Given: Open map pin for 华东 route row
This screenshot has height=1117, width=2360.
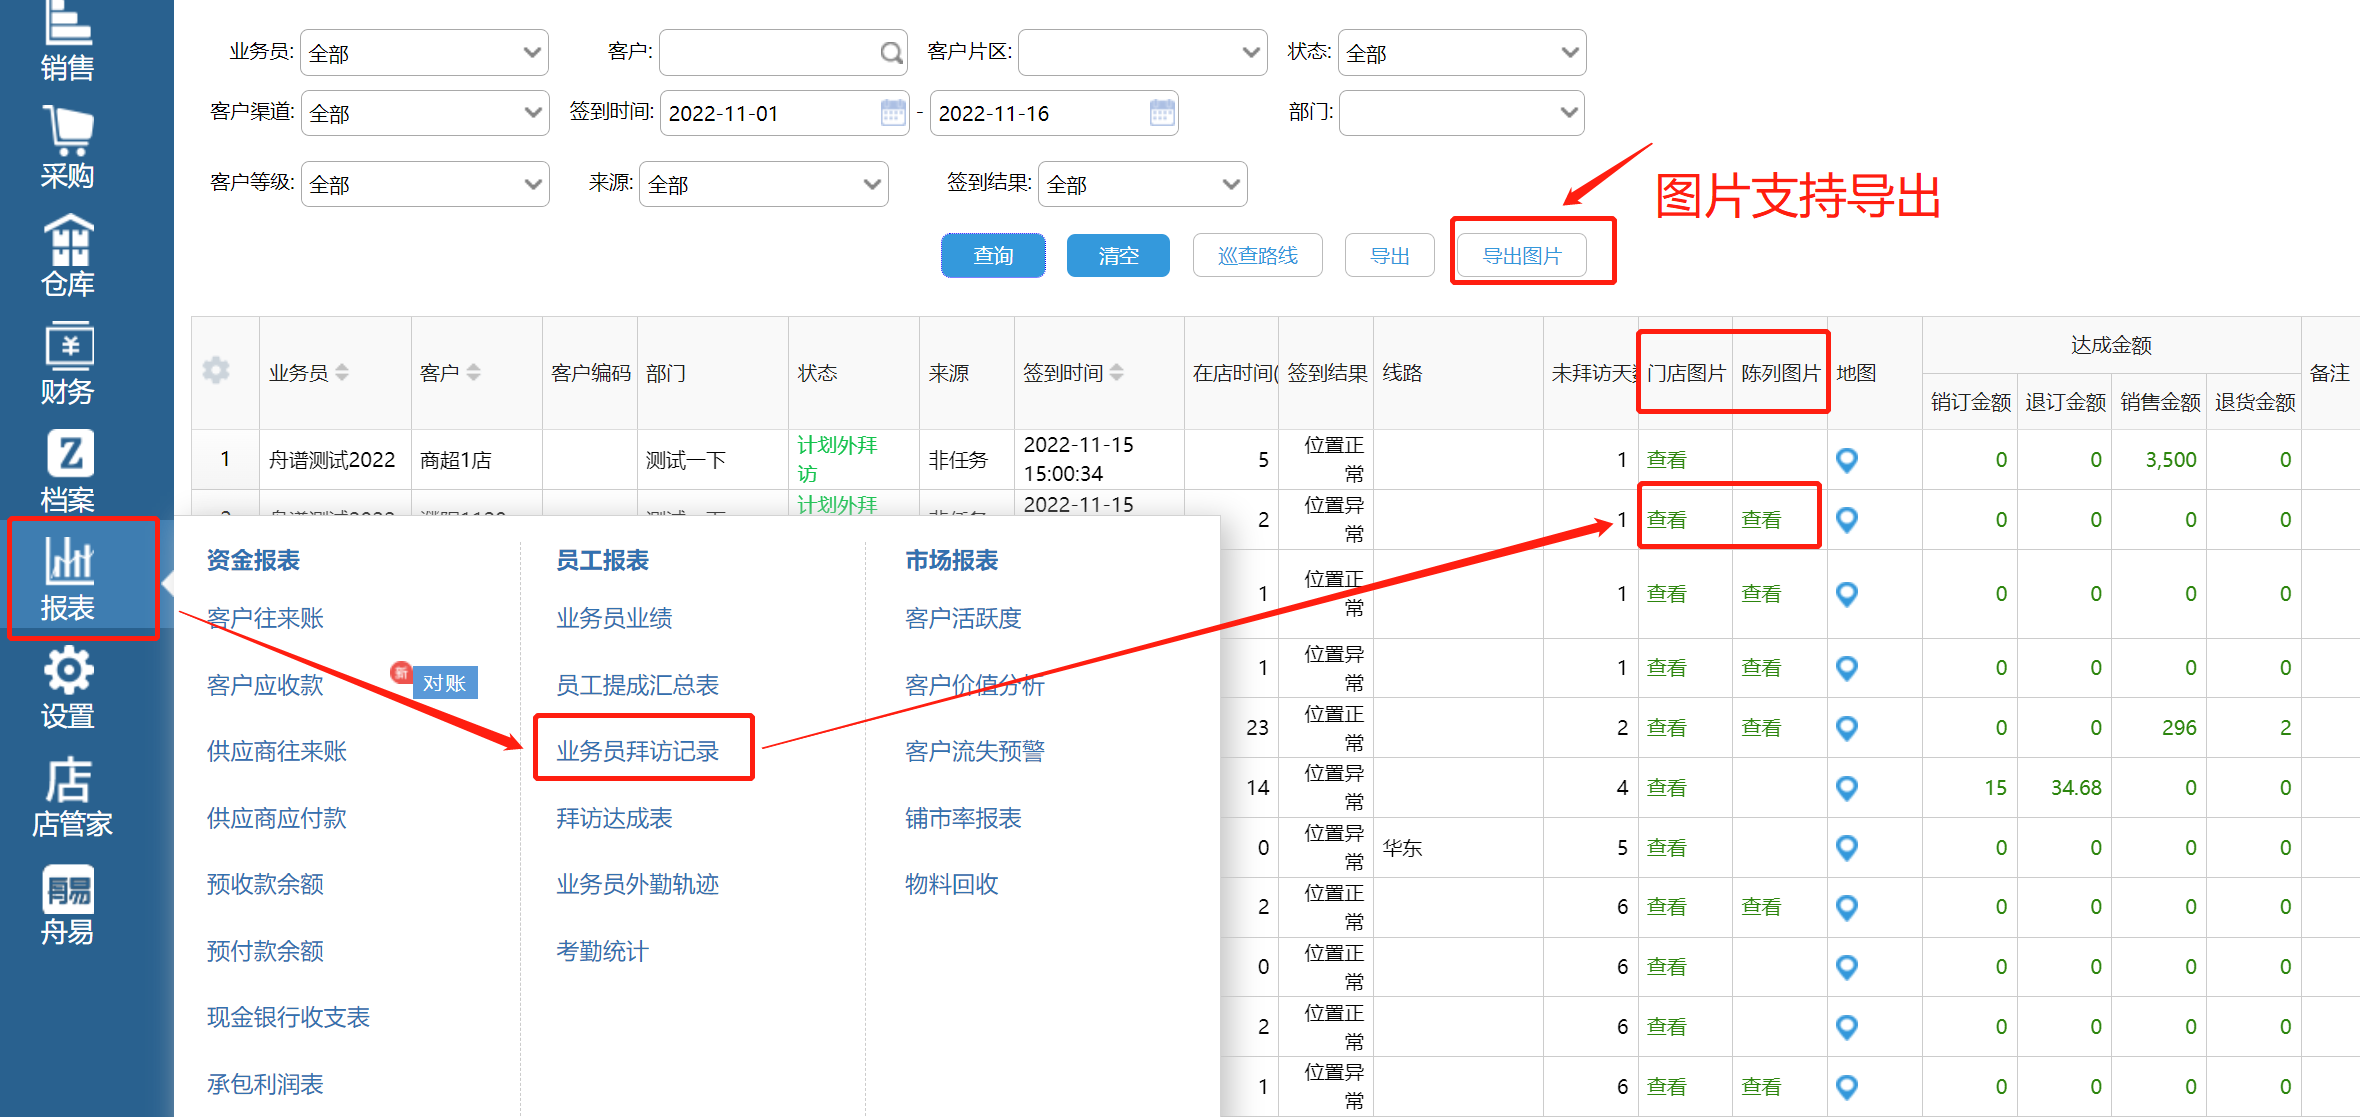Looking at the screenshot, I should point(1847,848).
